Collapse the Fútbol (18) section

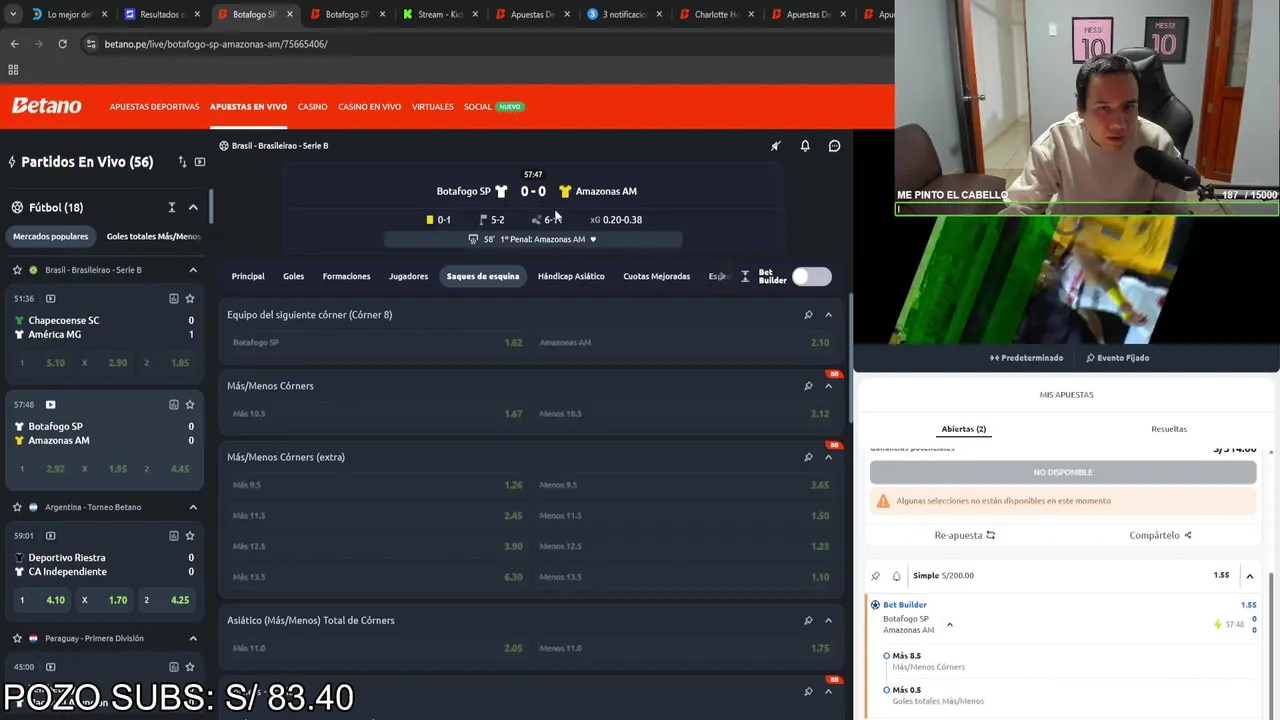click(193, 207)
